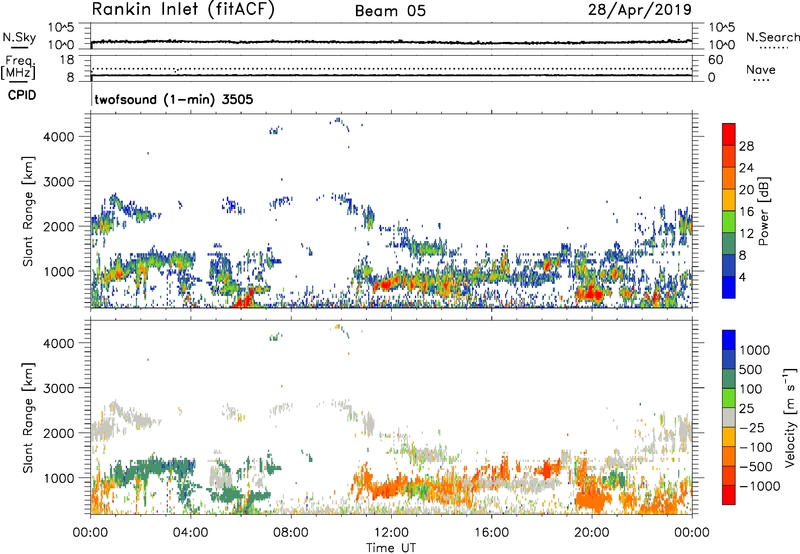The height and width of the screenshot is (554, 800).
Task: Click the 'N.Search' legend label
Action: click(x=772, y=37)
